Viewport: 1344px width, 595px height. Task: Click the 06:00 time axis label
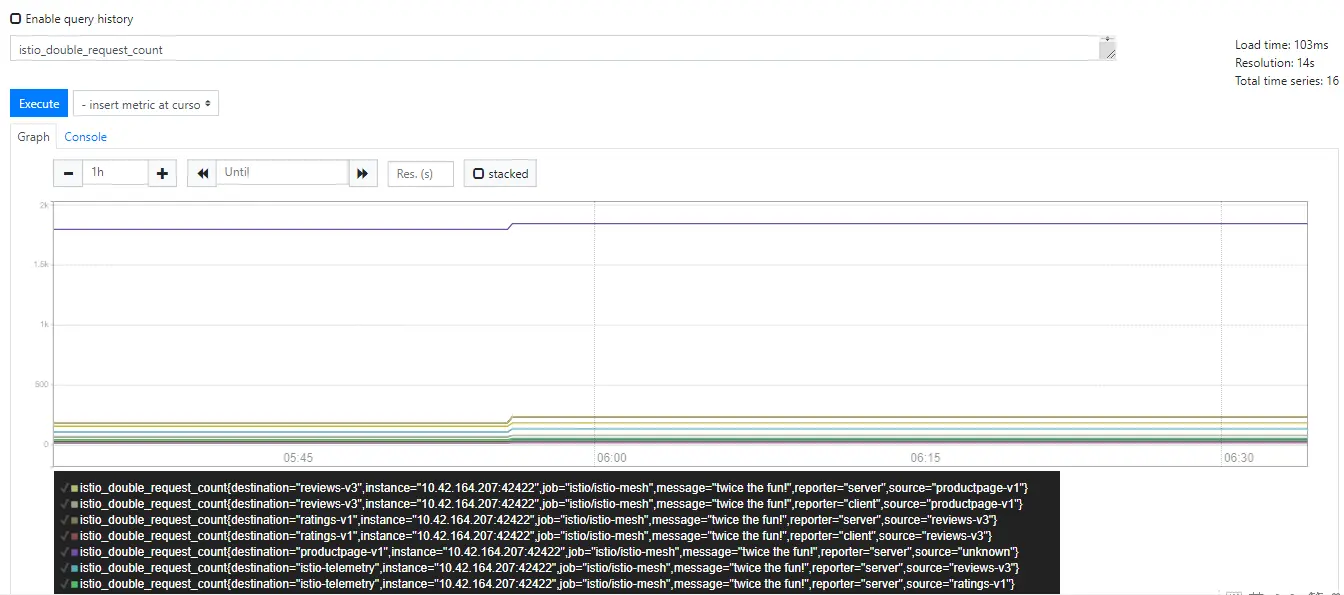click(x=611, y=458)
